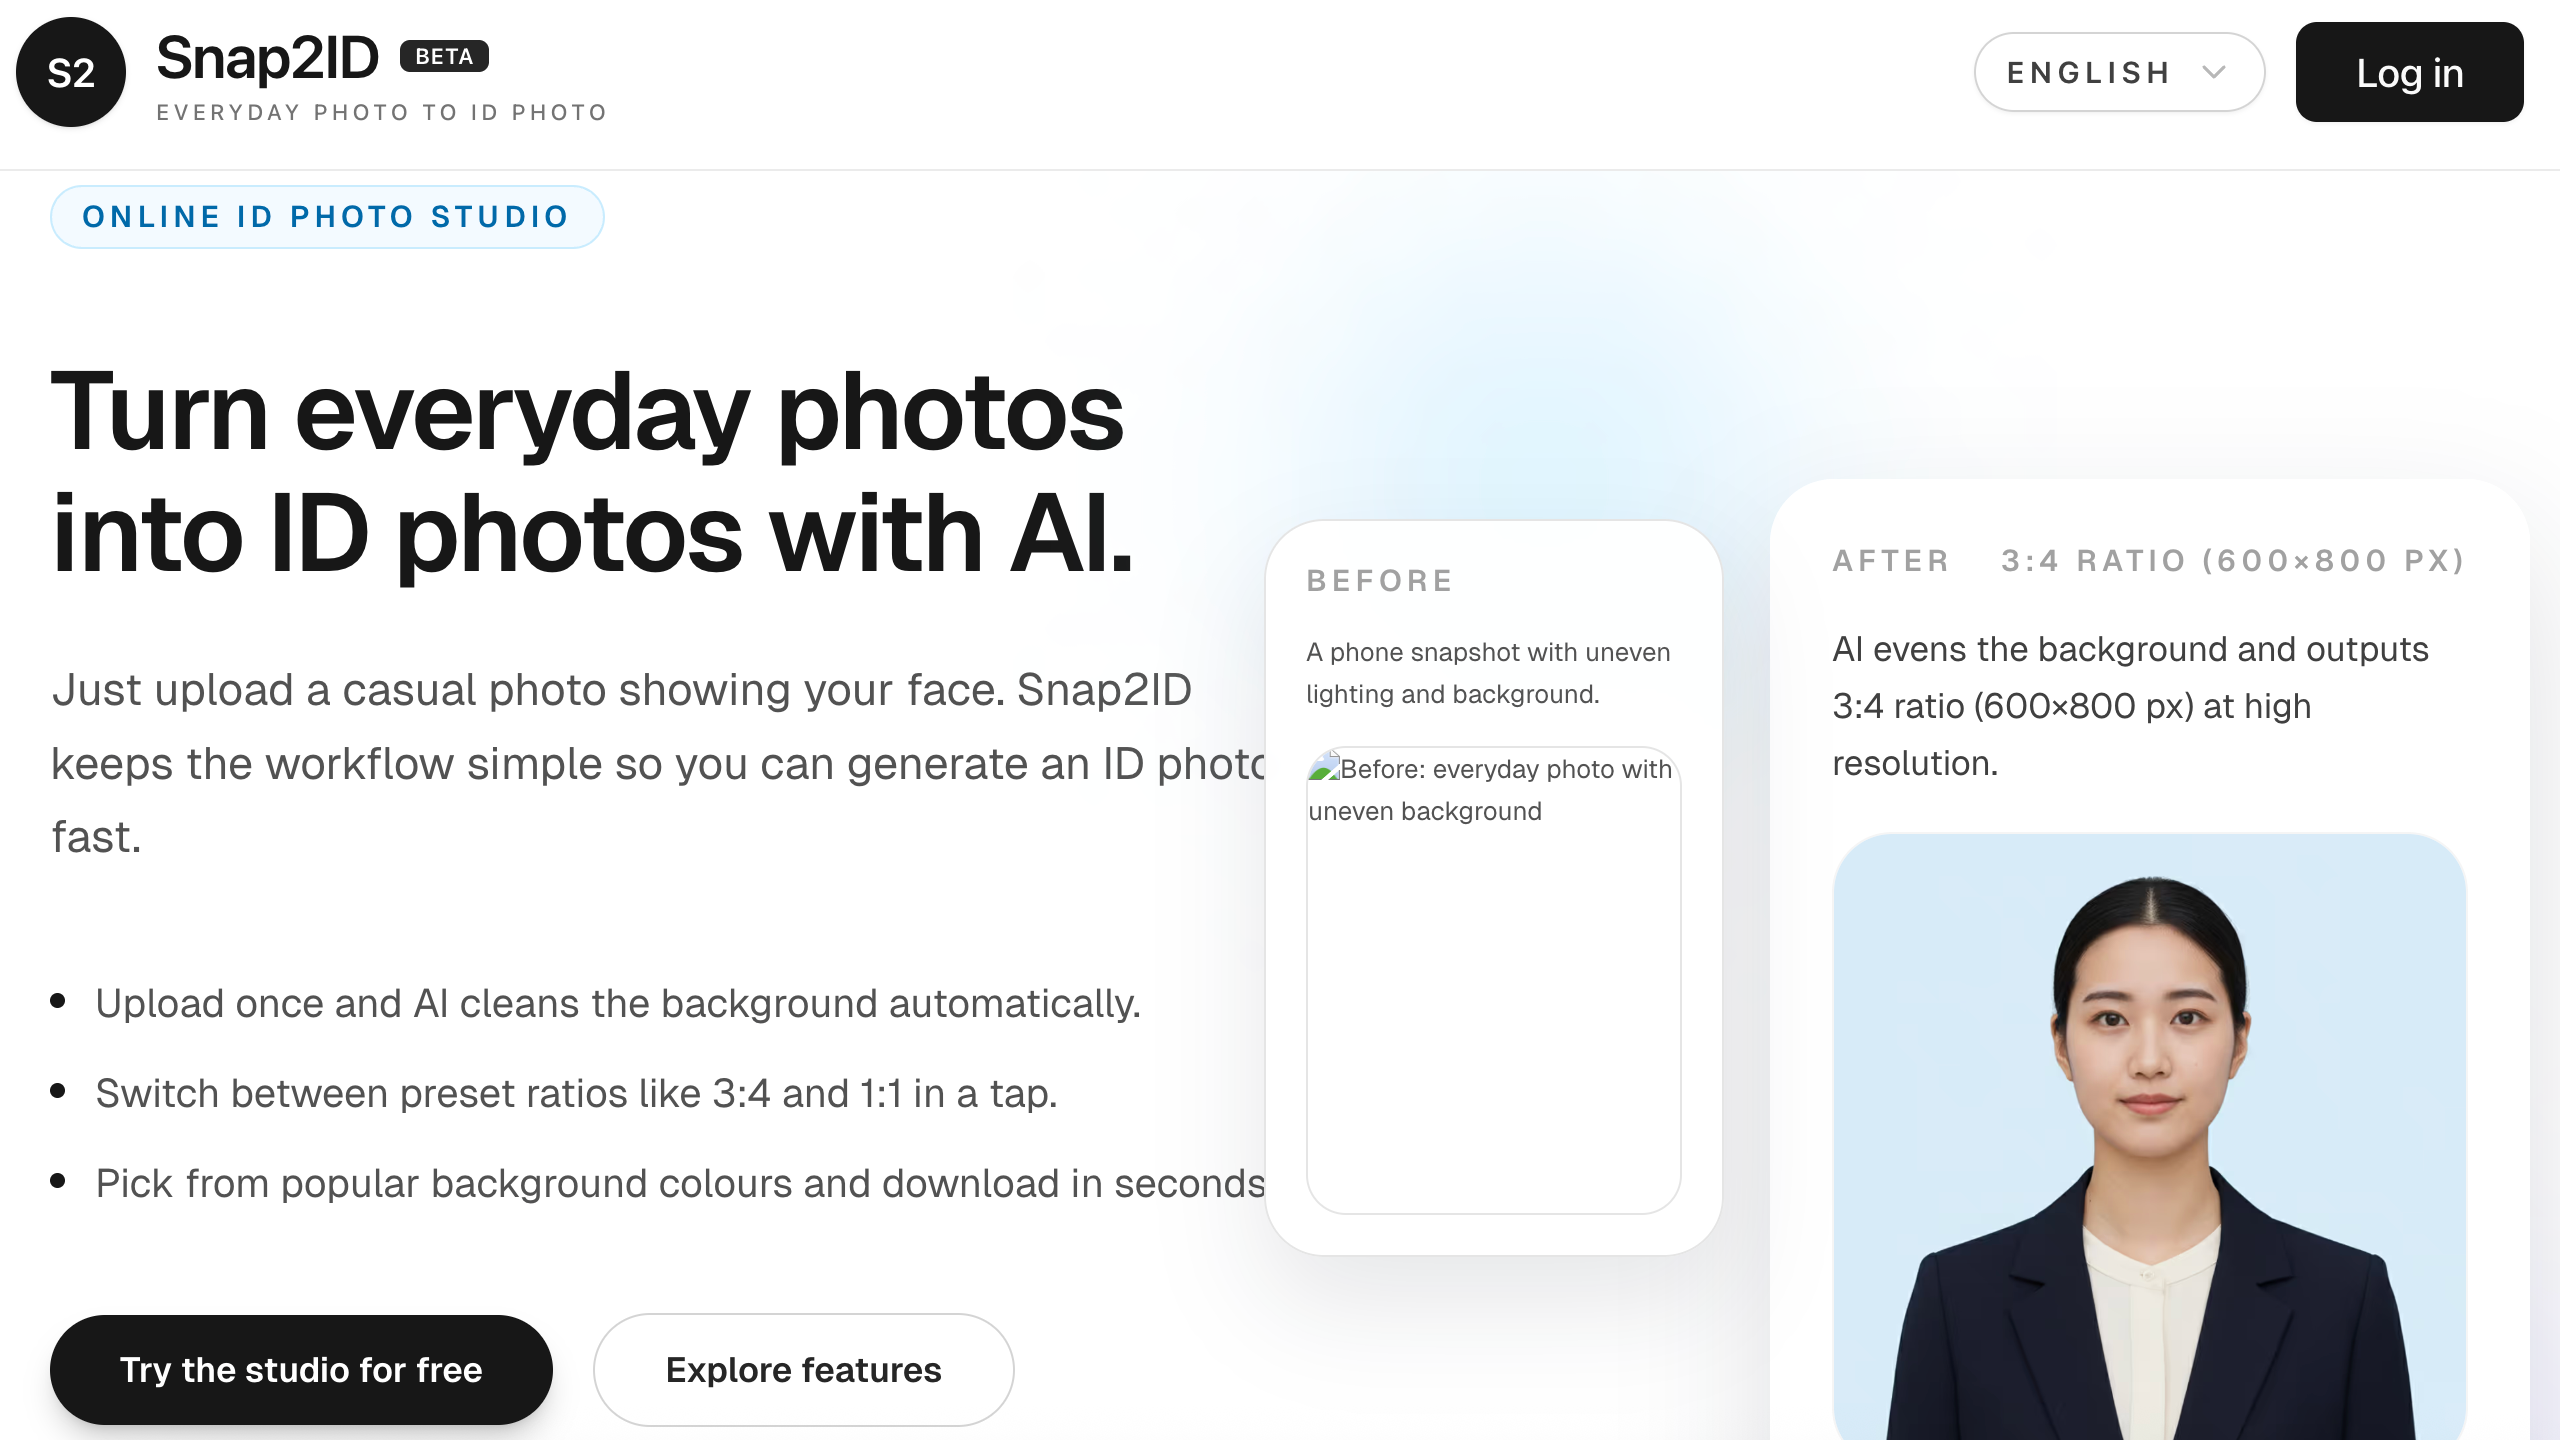
Task: Click the round S2 logo icon
Action: (71, 72)
